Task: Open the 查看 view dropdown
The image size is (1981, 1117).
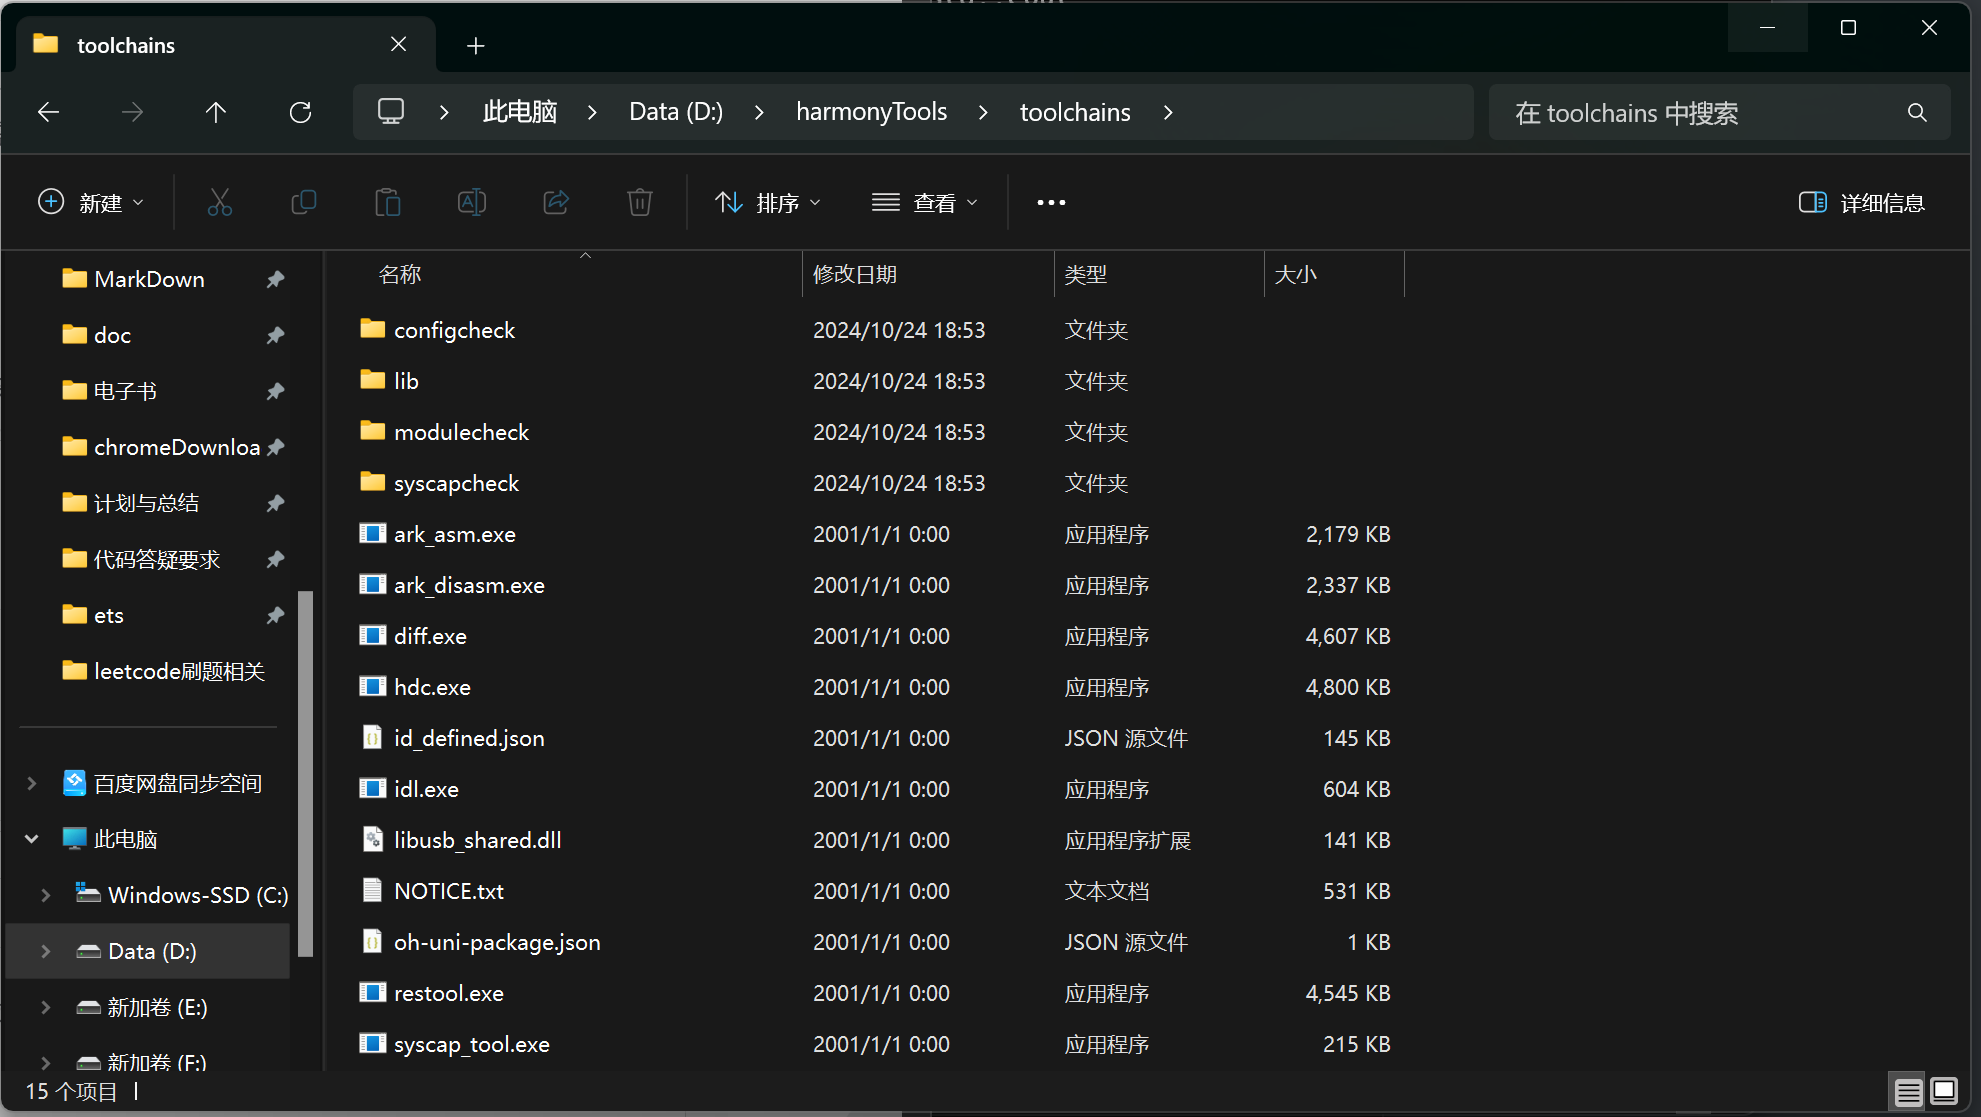Action: coord(925,203)
